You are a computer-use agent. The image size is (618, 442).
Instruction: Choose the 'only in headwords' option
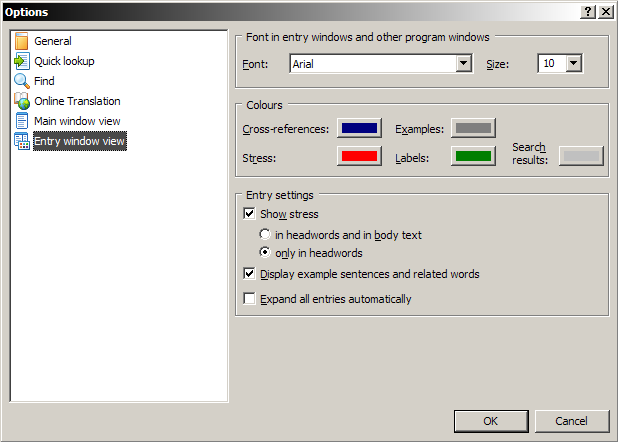266,253
